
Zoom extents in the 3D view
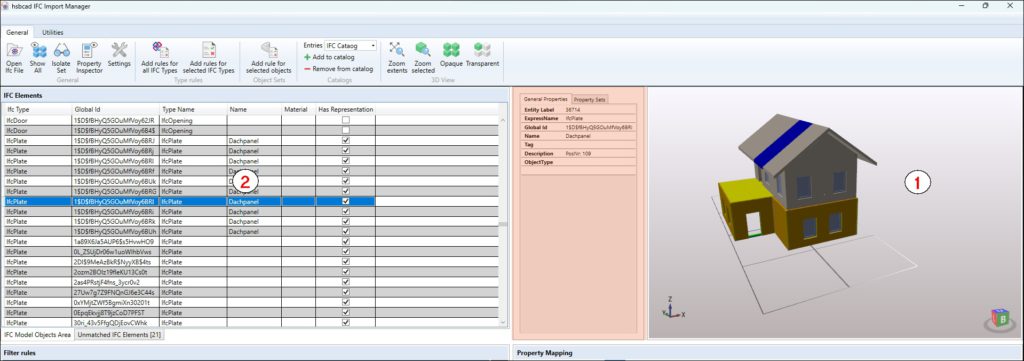click(x=396, y=57)
